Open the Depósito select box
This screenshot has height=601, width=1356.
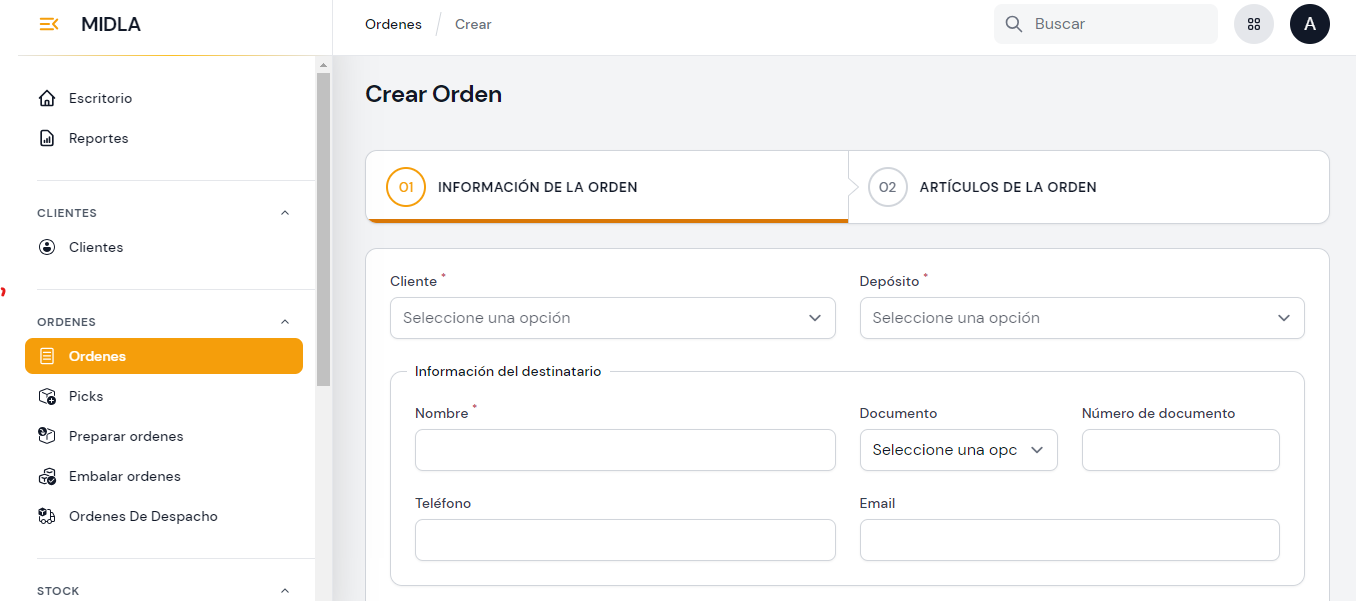[1081, 318]
